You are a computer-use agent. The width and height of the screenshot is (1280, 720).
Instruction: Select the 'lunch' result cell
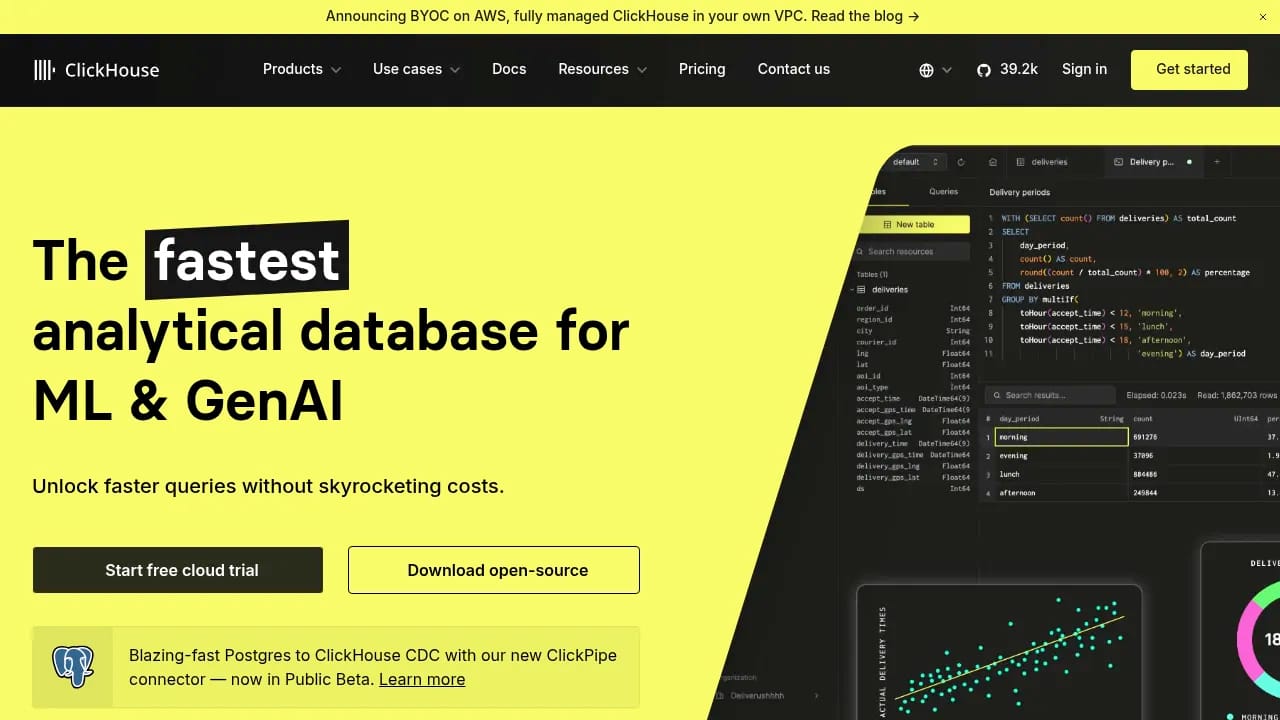point(1064,474)
